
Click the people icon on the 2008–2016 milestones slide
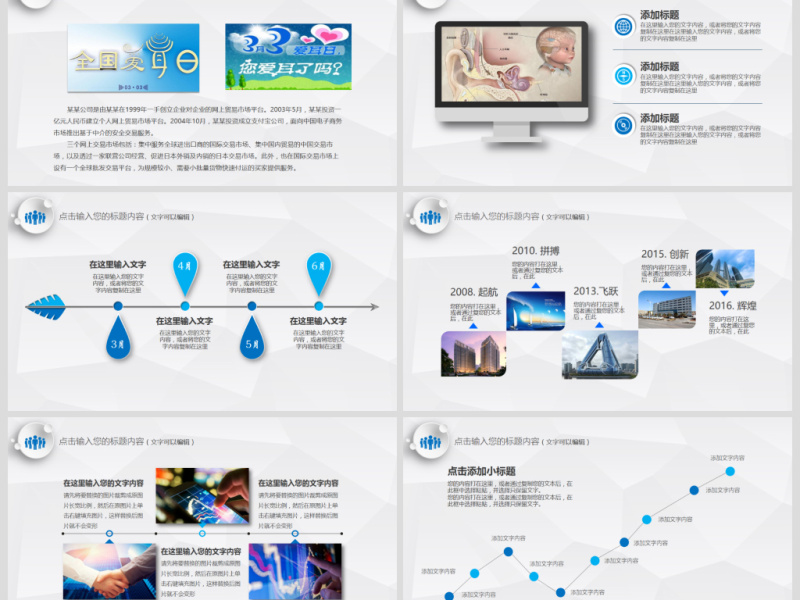(432, 215)
